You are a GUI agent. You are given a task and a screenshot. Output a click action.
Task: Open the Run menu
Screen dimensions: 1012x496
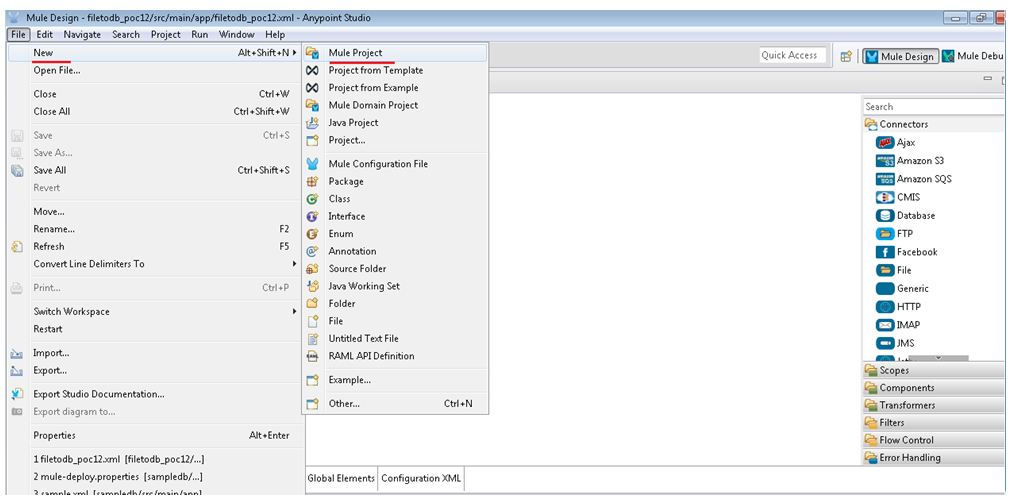click(199, 35)
